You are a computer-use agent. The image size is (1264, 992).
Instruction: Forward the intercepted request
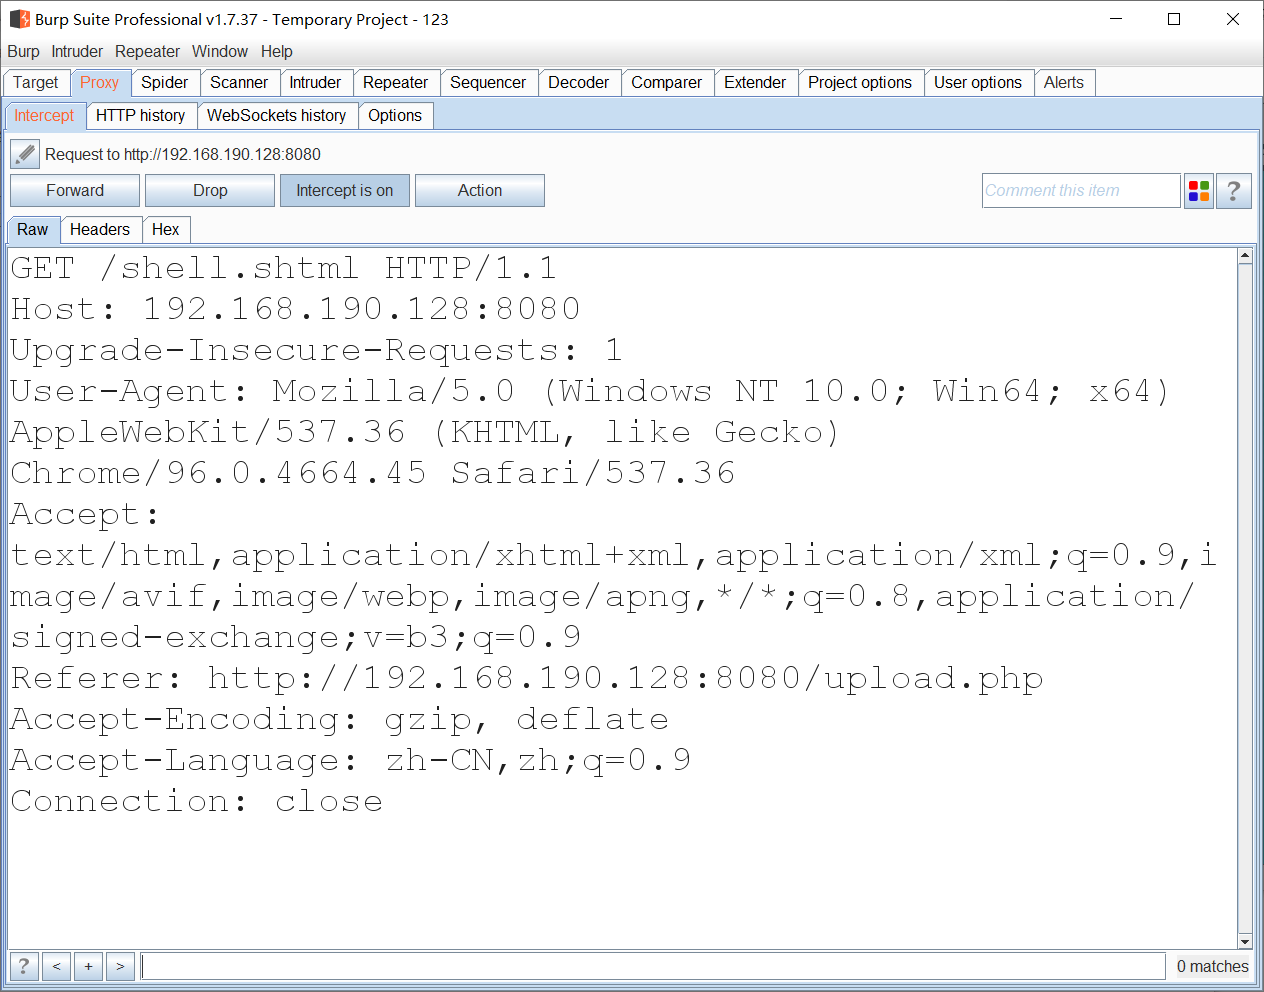75,191
